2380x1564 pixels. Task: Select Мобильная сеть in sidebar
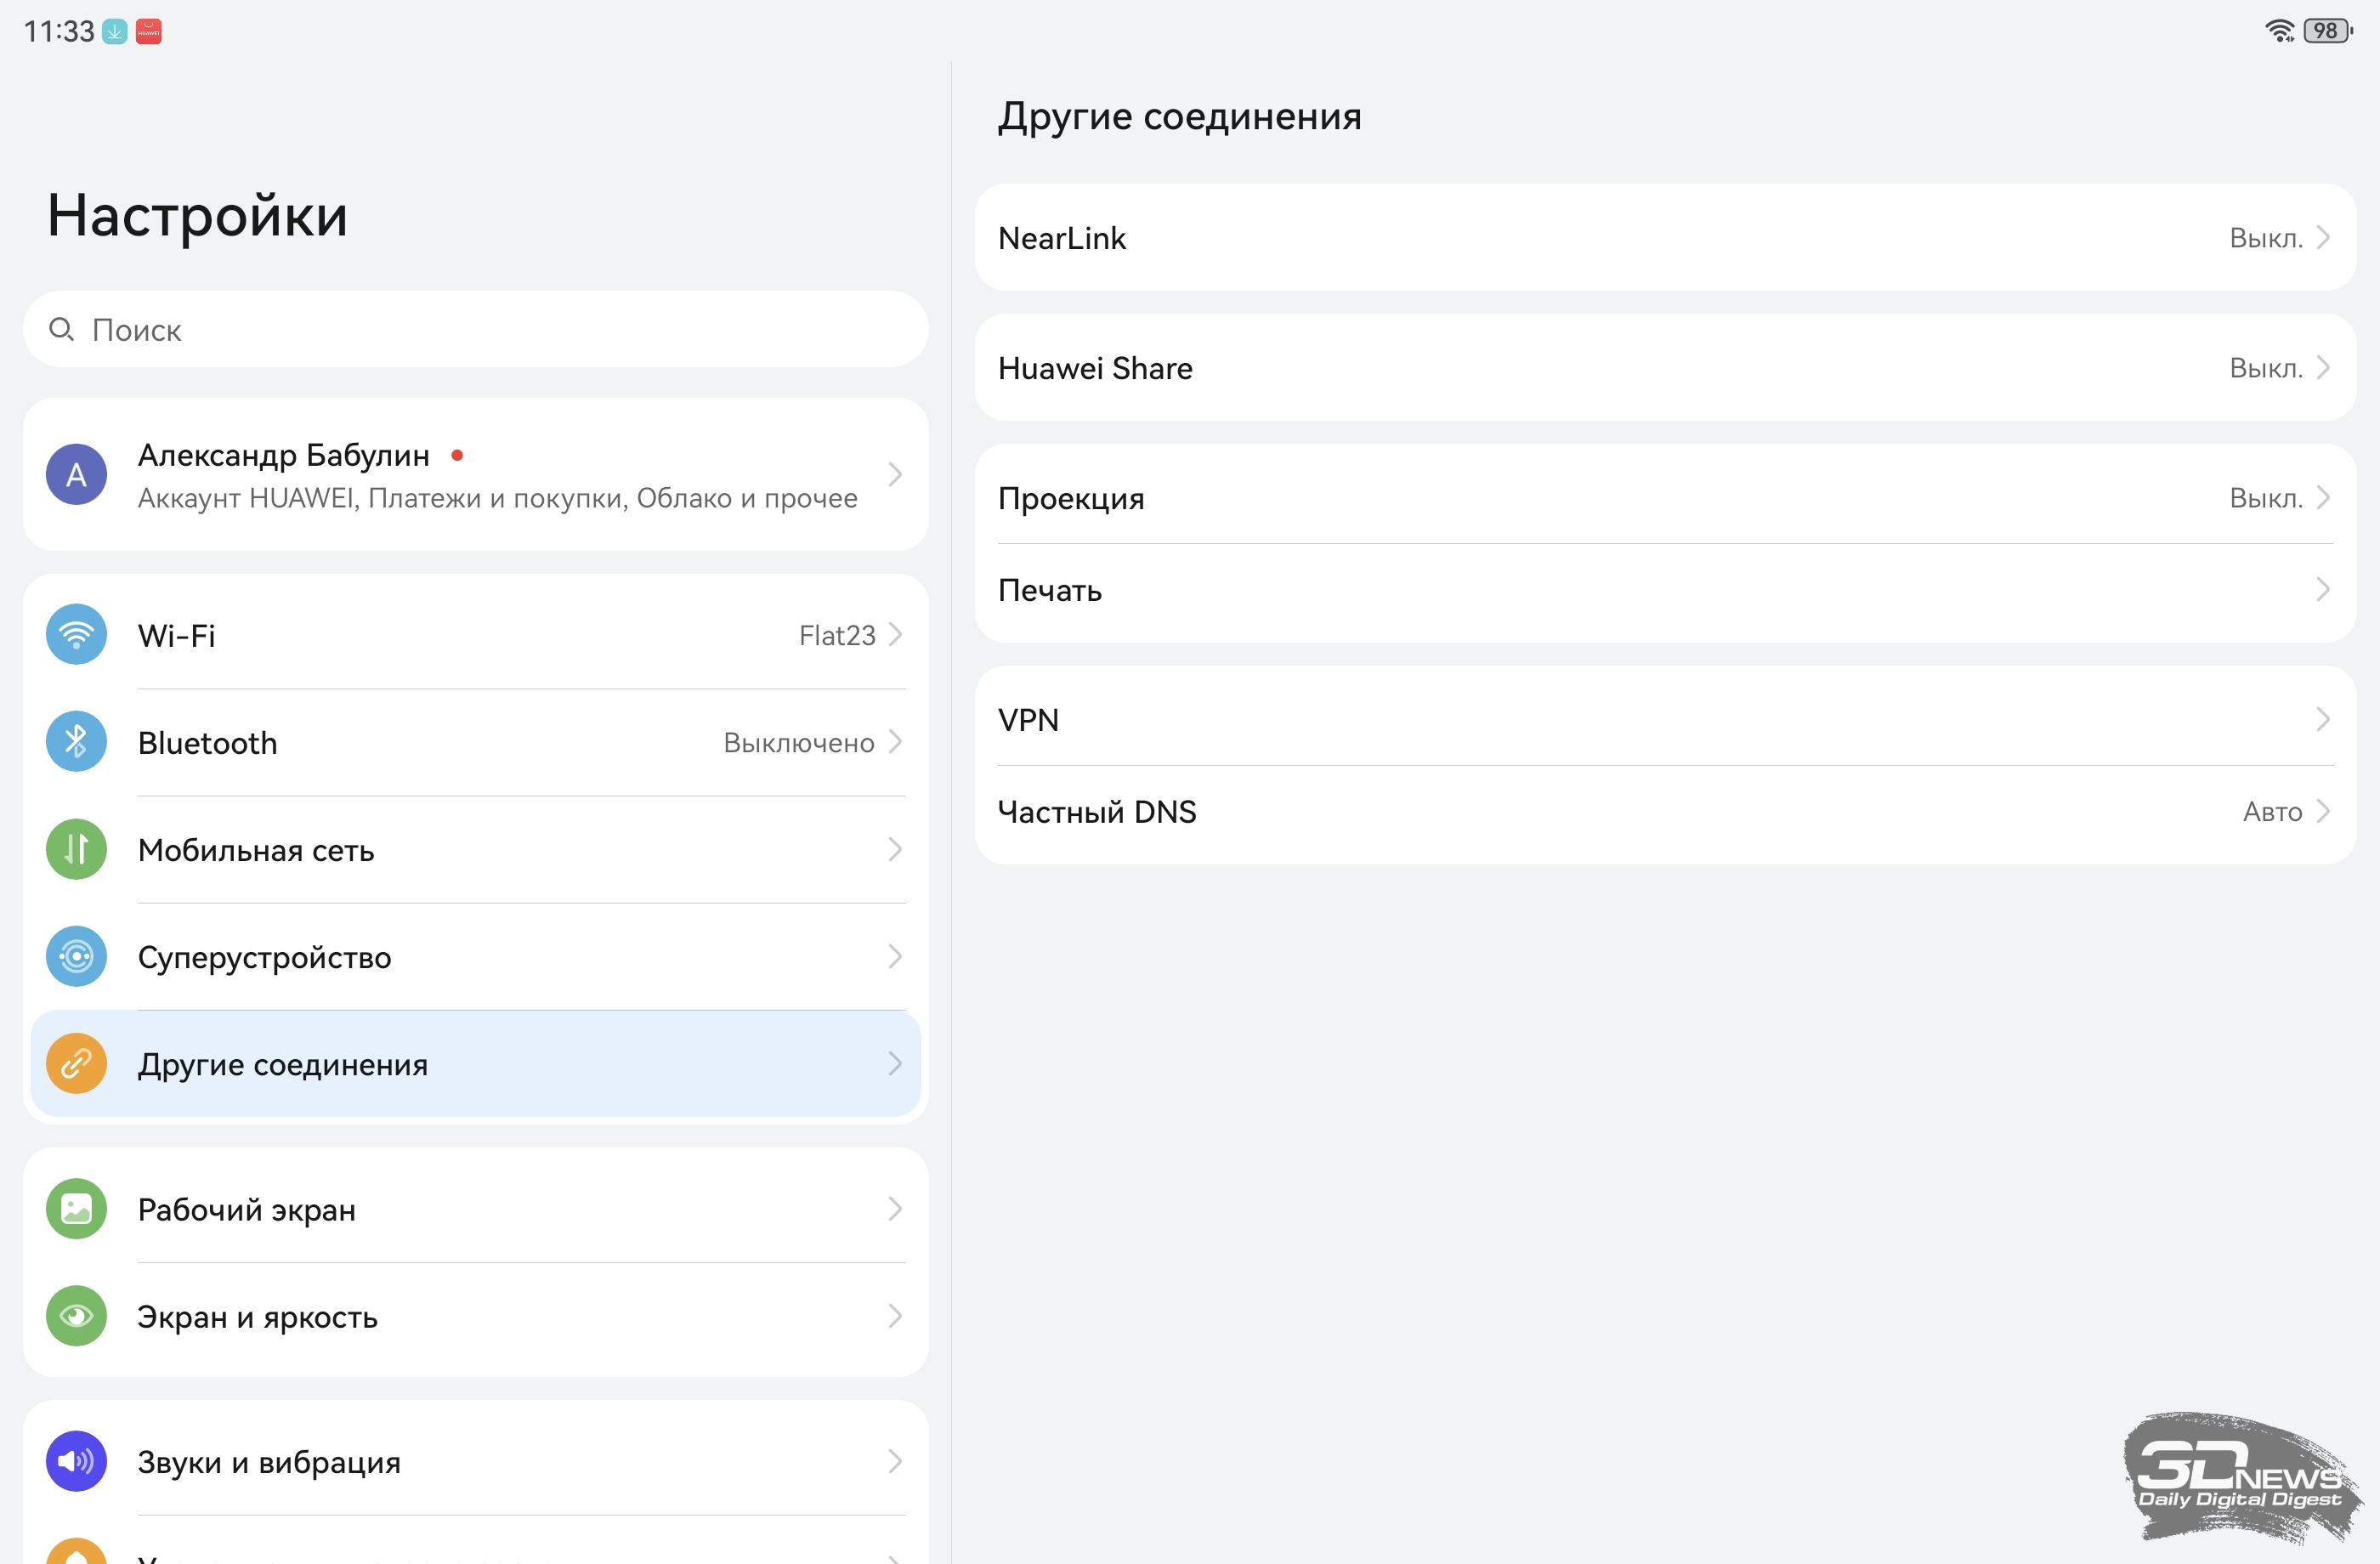pos(256,850)
